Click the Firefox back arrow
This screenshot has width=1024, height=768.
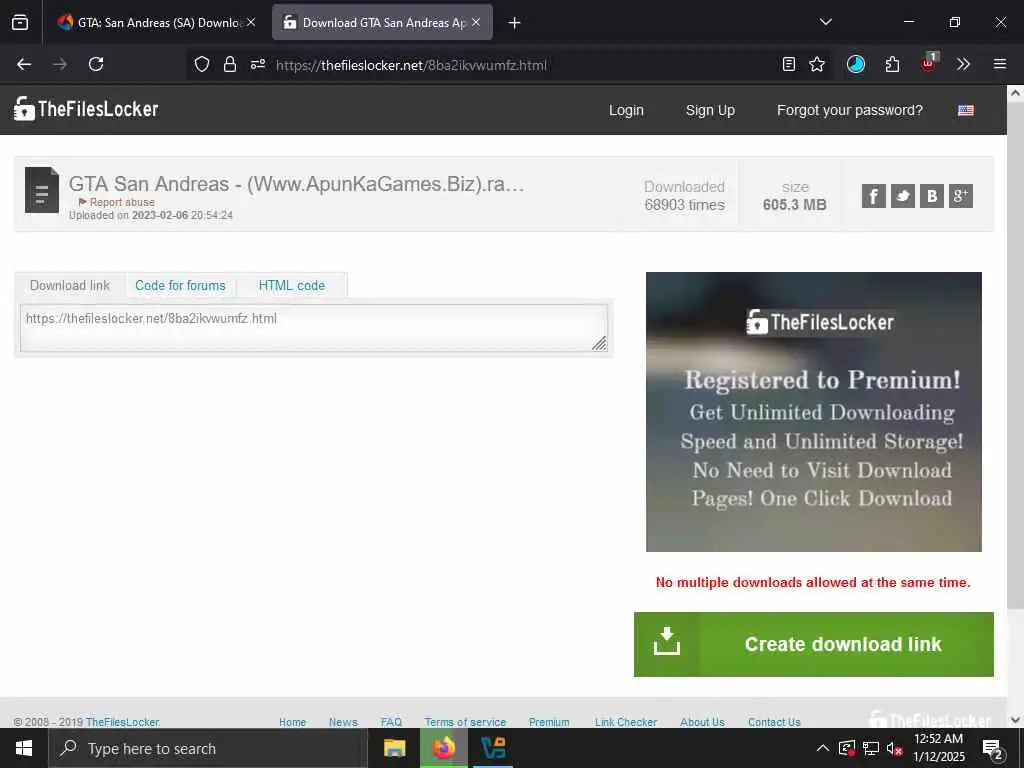coord(24,64)
